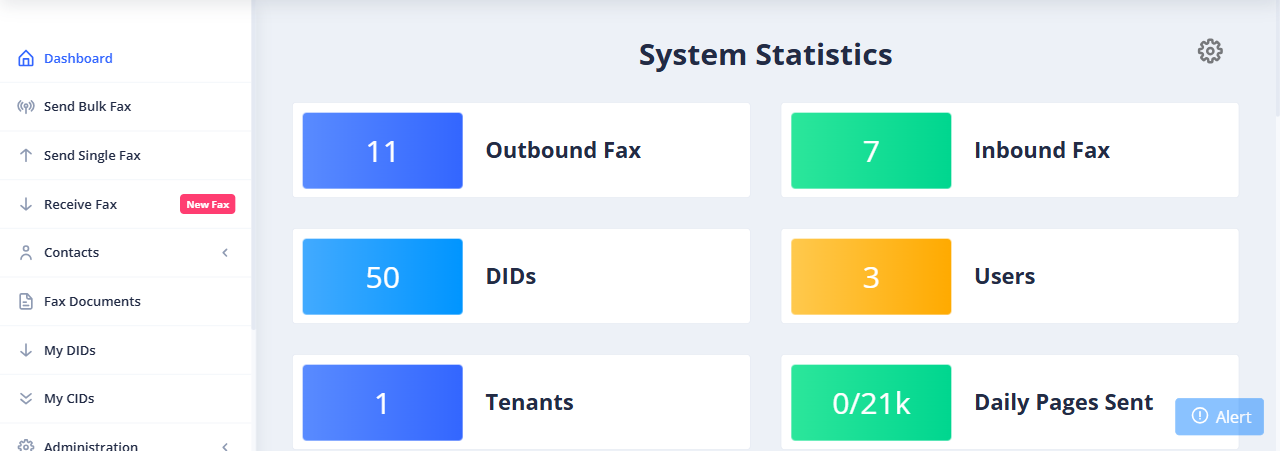
Task: Click the Tenants count 1 tile
Action: 382,403
